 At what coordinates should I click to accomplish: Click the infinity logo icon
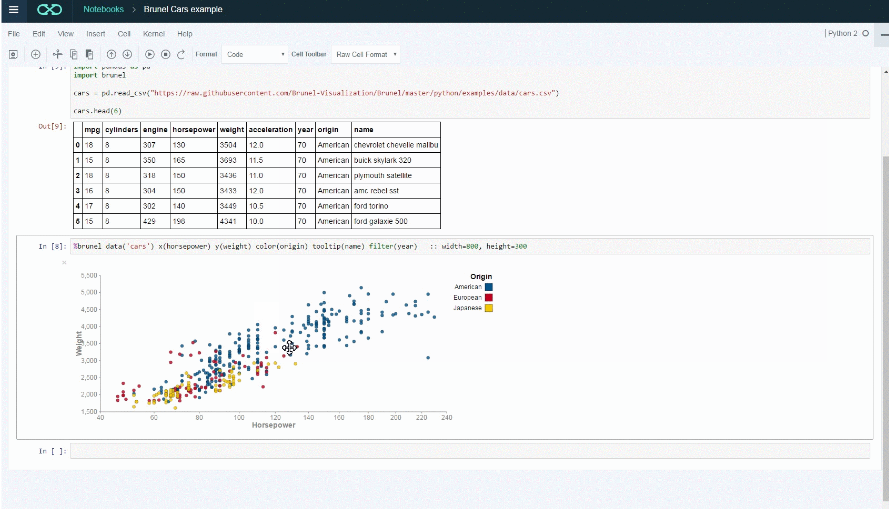coord(49,10)
